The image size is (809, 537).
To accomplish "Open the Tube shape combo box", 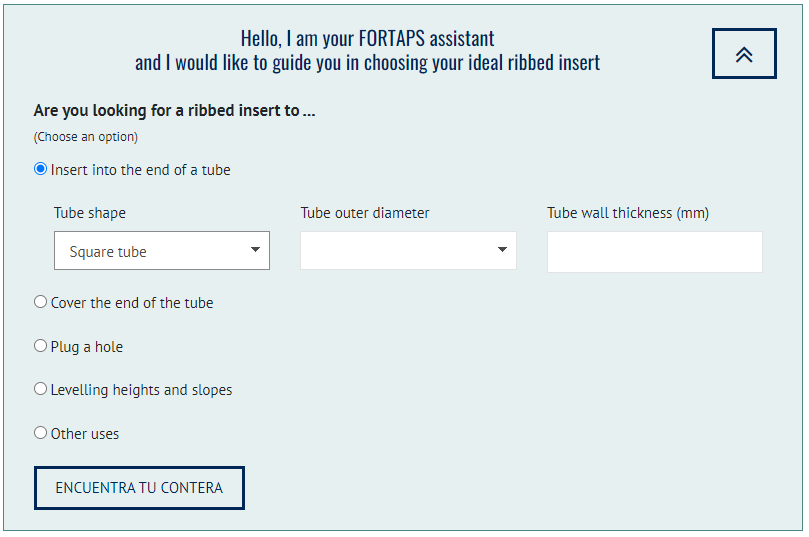I will pyautogui.click(x=161, y=251).
